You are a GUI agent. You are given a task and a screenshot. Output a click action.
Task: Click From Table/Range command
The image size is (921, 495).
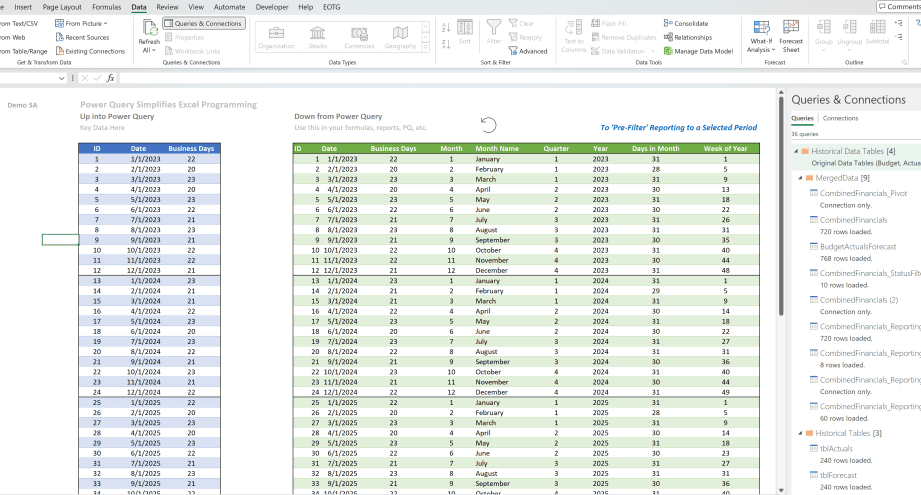(x=23, y=51)
